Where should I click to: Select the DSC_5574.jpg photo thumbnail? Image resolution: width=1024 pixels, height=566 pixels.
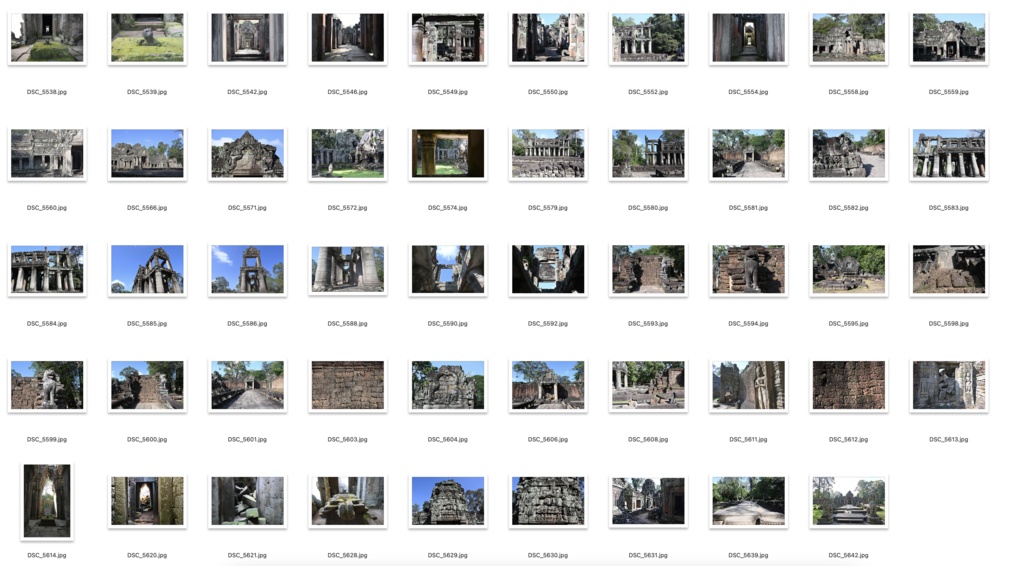[x=448, y=153]
